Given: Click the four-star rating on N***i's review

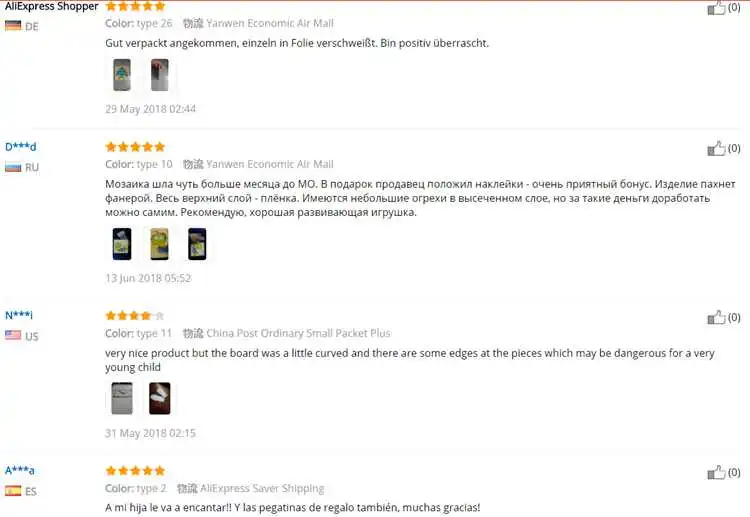Looking at the screenshot, I should pos(135,316).
